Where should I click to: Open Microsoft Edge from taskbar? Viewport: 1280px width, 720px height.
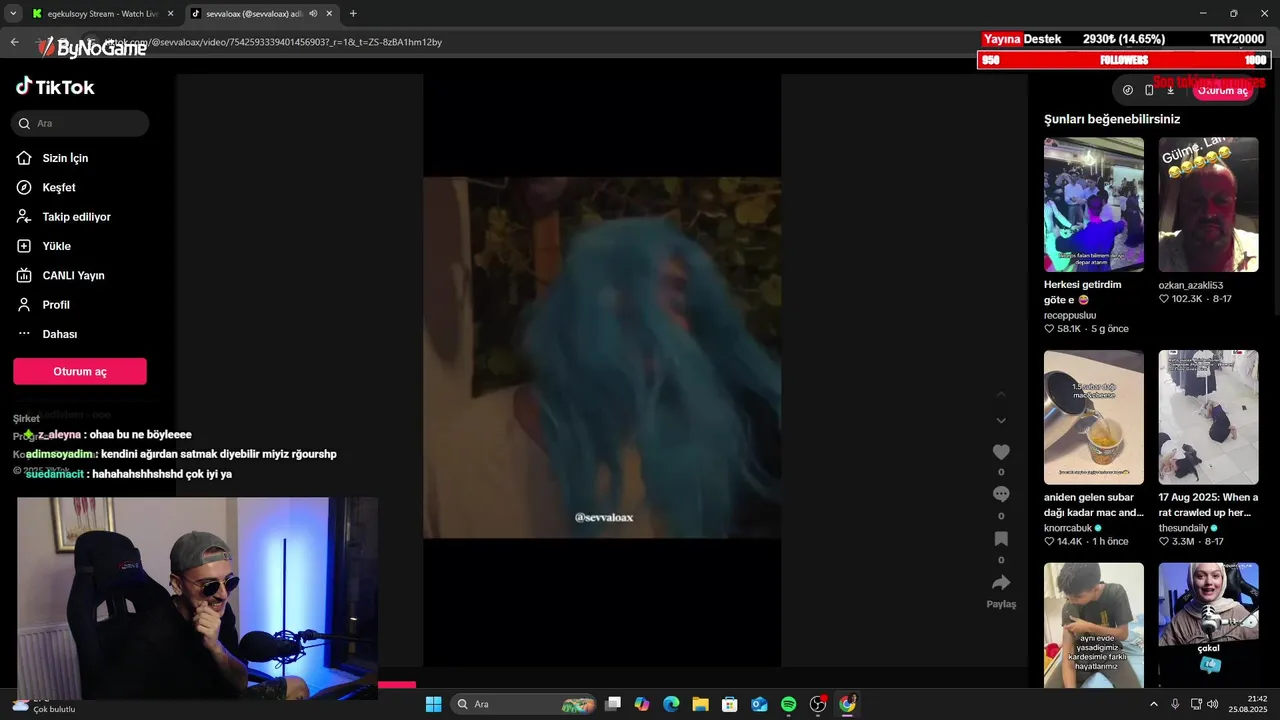point(671,704)
